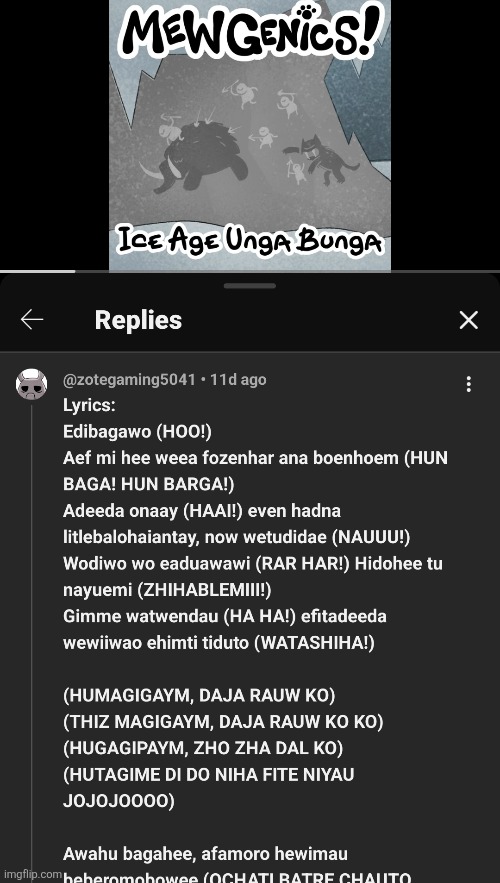Tap the drag handle above Replies
Viewport: 500px width, 883px height.
[249, 286]
